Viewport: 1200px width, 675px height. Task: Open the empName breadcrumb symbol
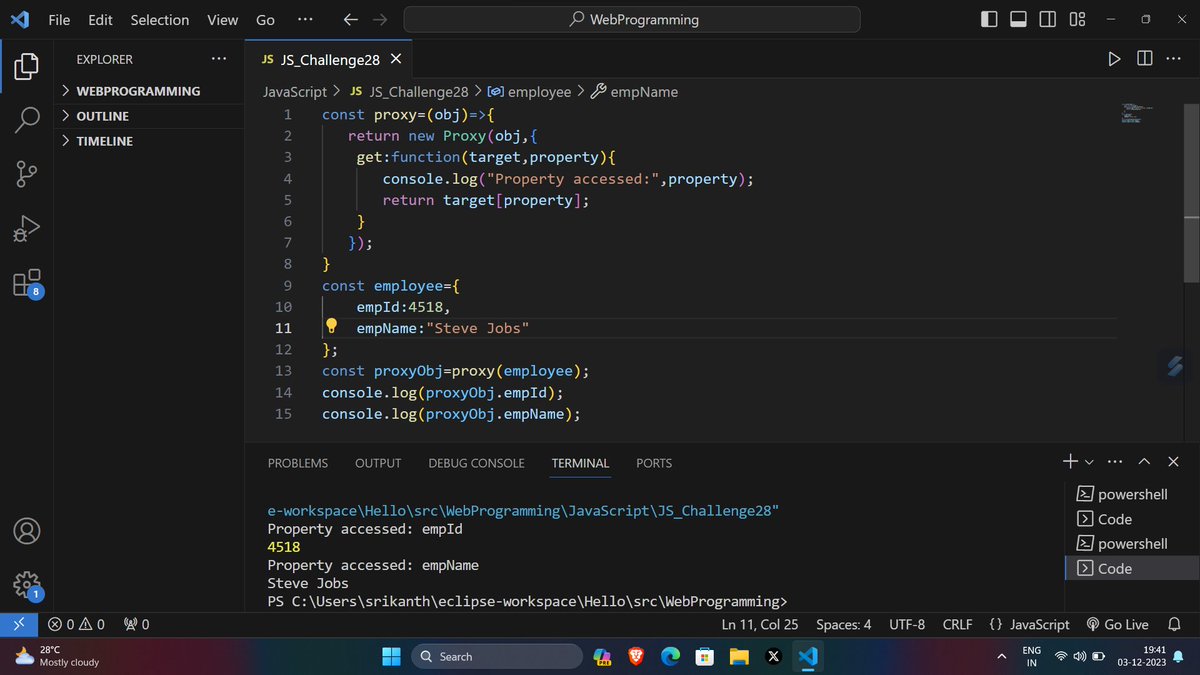[x=634, y=91]
